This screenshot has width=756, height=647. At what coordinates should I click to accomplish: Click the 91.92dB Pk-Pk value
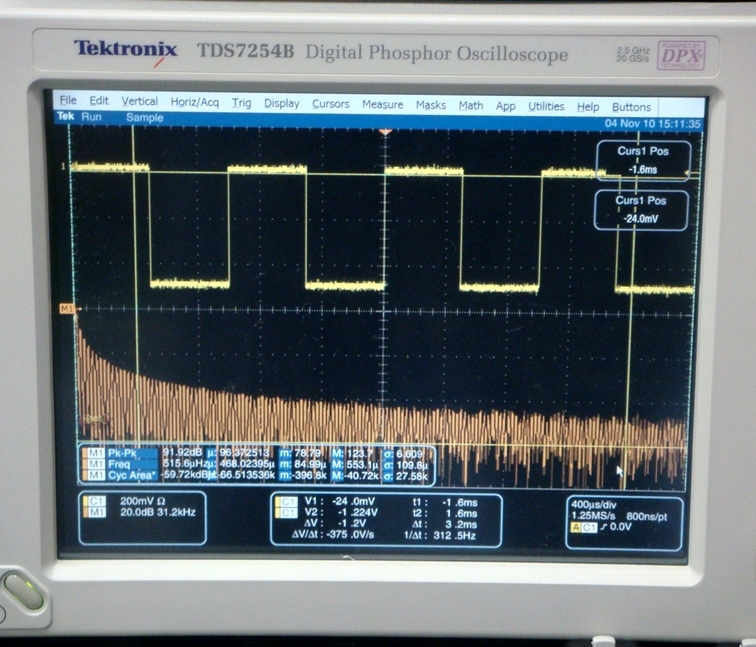click(182, 453)
